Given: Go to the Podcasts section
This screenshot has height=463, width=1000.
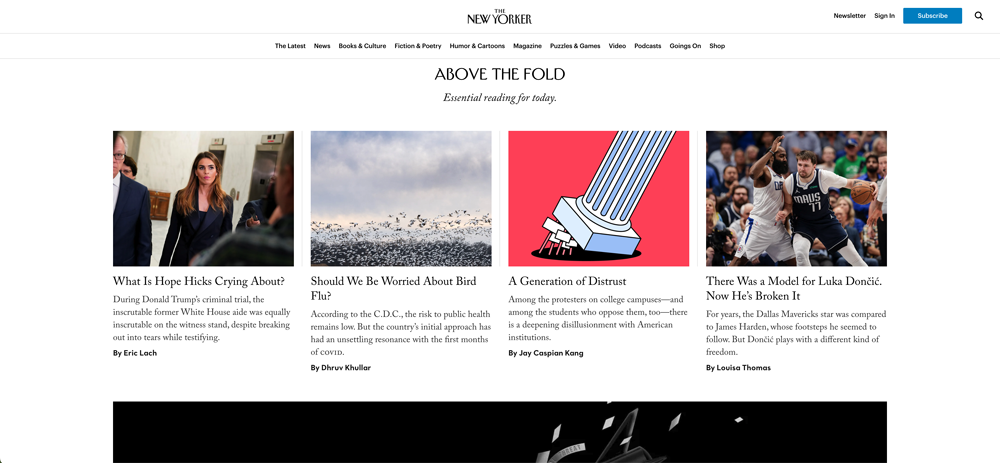Looking at the screenshot, I should [x=647, y=46].
